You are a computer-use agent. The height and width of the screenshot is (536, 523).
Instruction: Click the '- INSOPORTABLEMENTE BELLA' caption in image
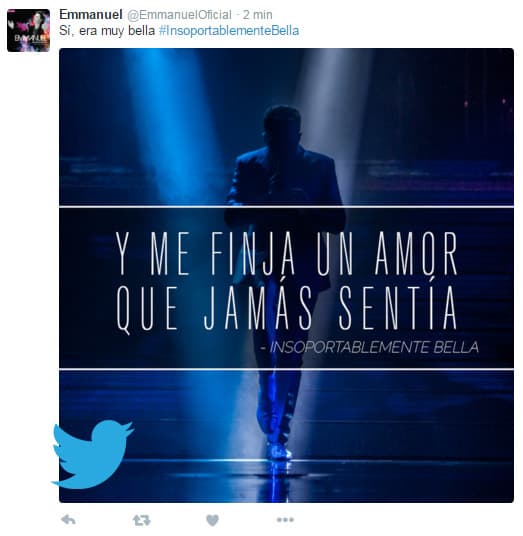click(369, 347)
